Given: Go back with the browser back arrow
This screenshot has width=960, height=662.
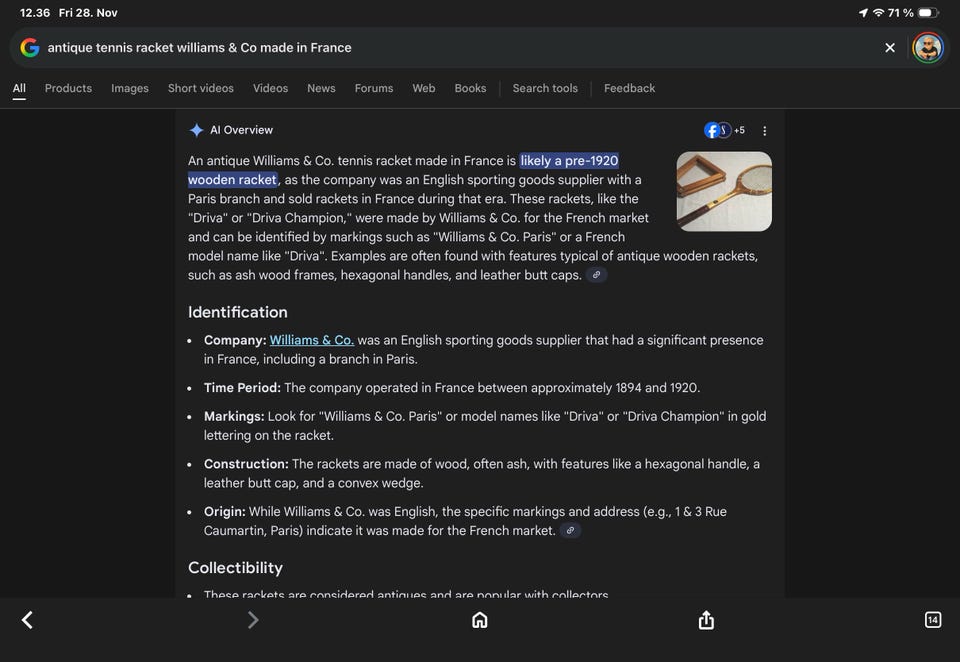Looking at the screenshot, I should click(28, 620).
